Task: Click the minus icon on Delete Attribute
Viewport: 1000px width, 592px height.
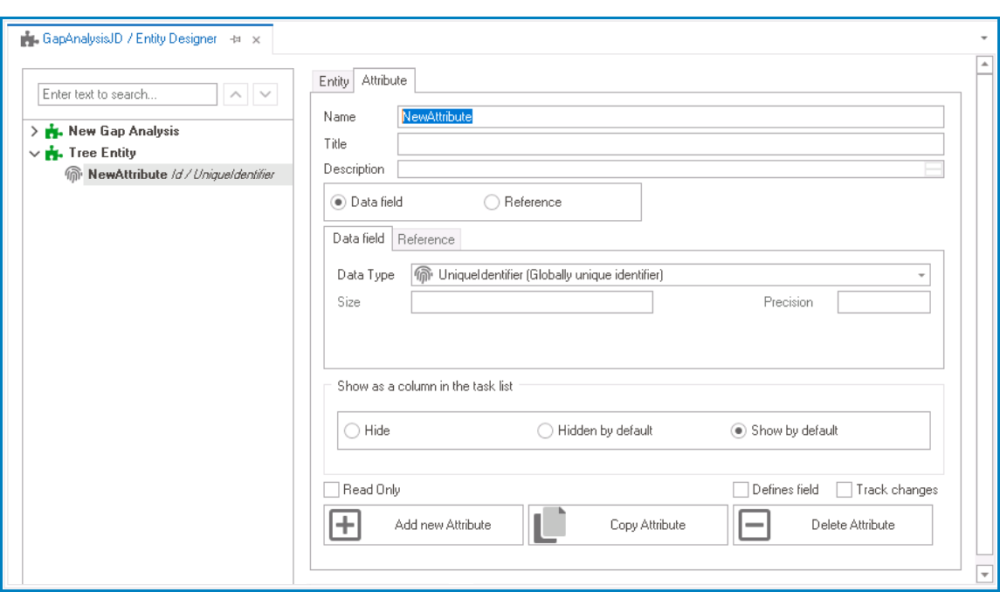Action: click(x=755, y=525)
